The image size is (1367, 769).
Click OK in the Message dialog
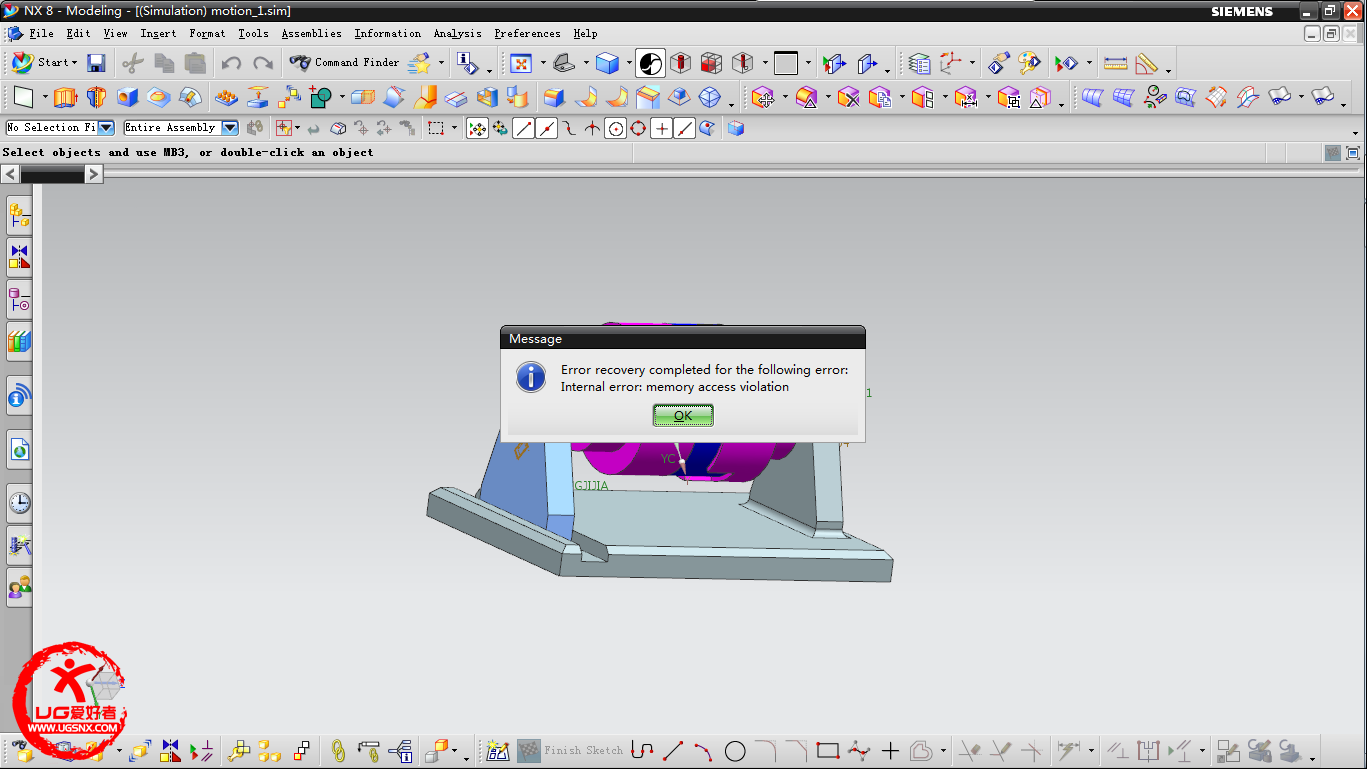click(683, 415)
